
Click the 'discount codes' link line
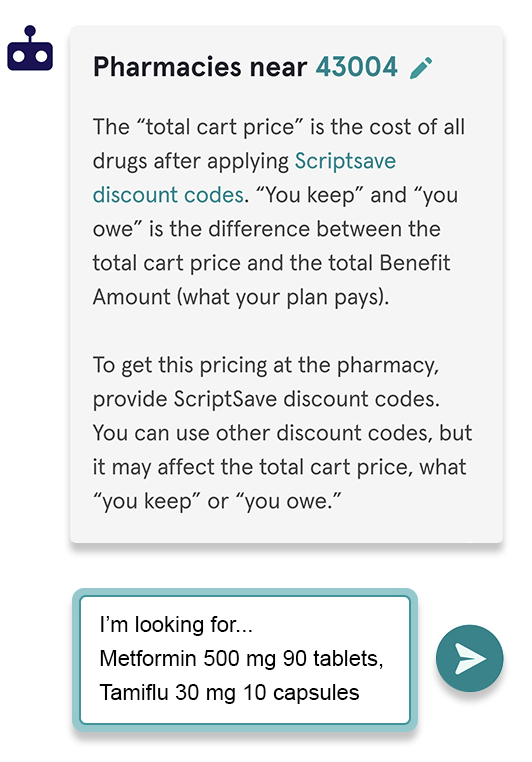pyautogui.click(x=168, y=195)
